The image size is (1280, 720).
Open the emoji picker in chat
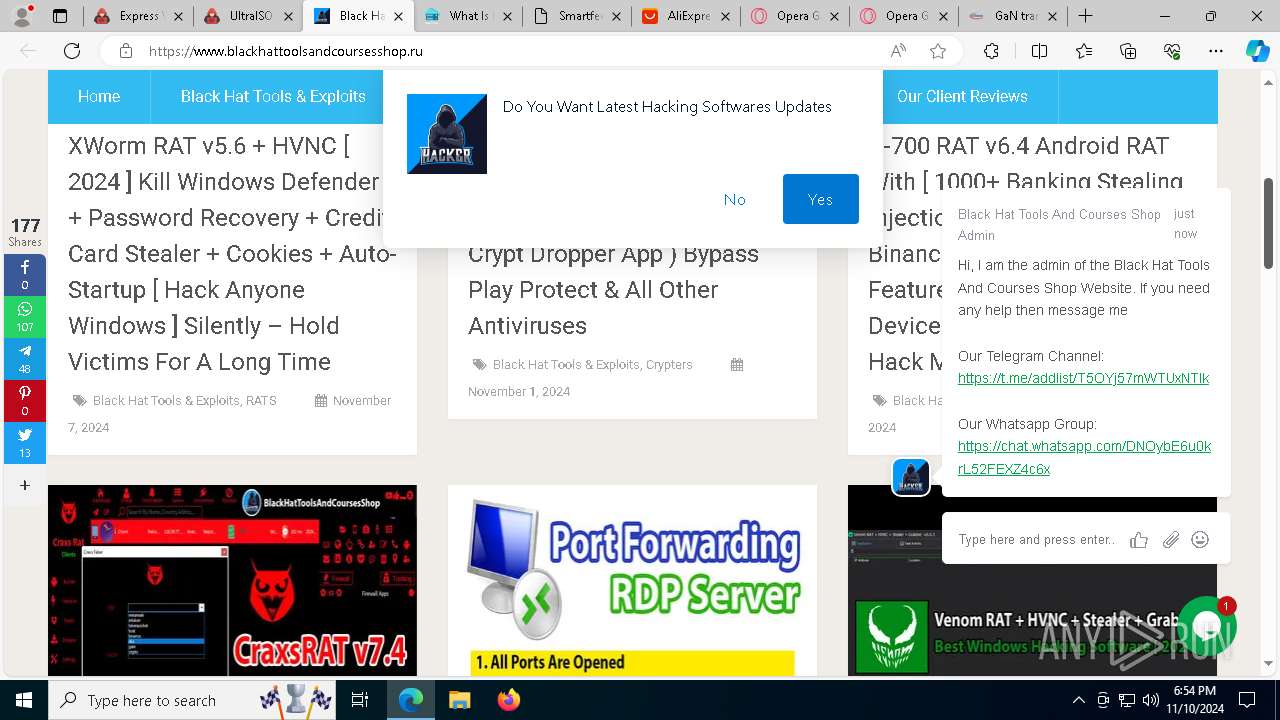(x=1201, y=540)
